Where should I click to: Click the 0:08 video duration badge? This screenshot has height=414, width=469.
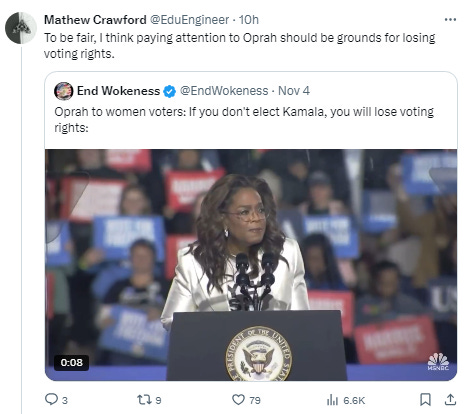click(x=71, y=362)
